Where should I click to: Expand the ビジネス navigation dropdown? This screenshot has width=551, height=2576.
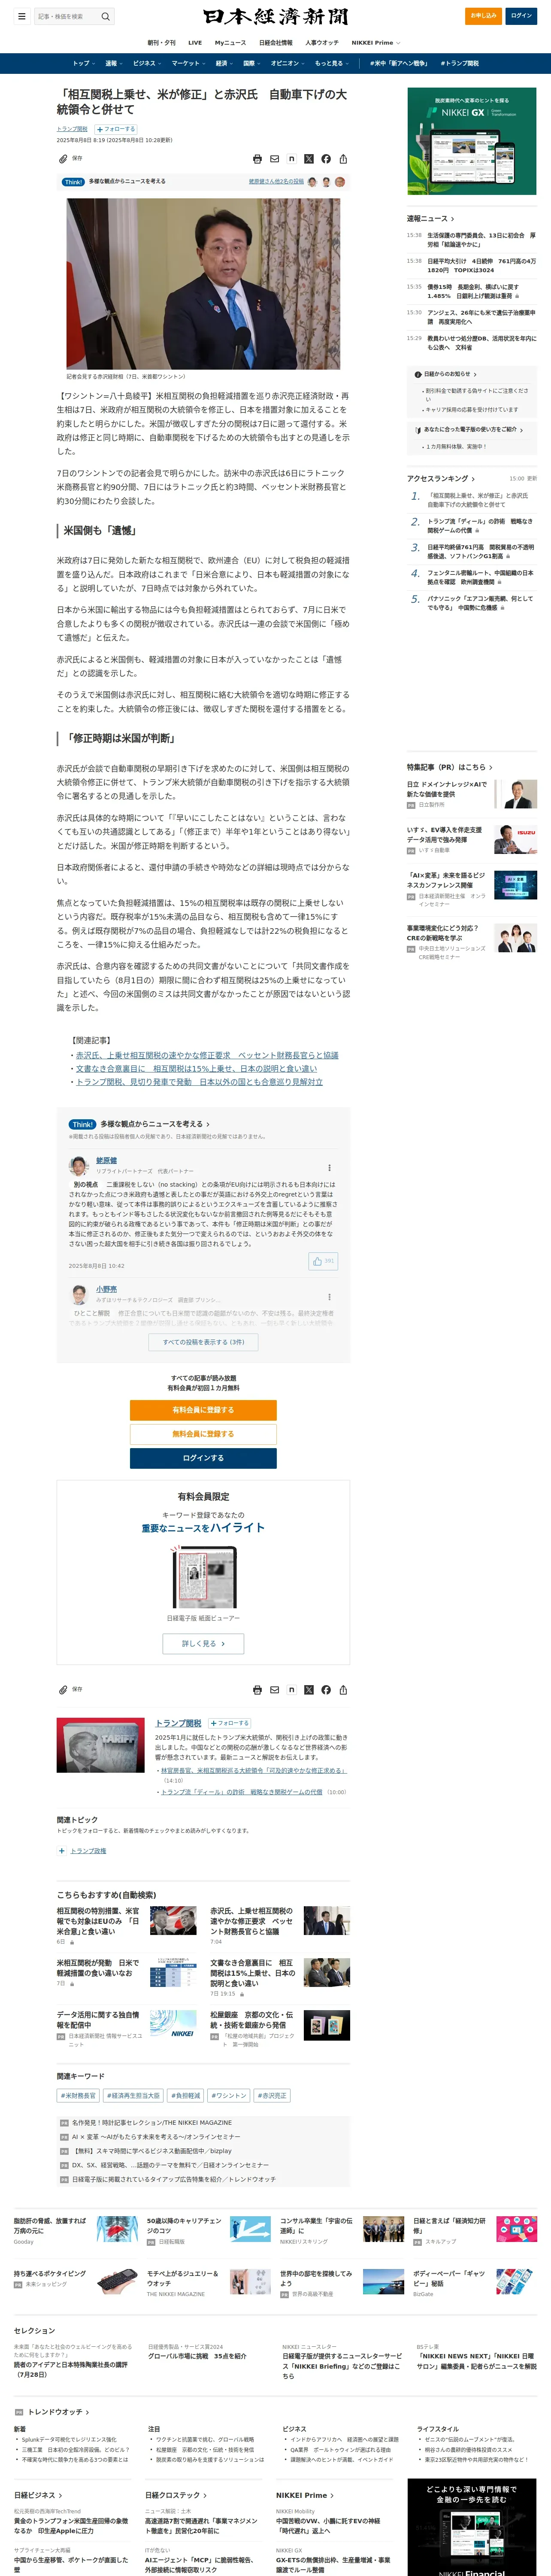coord(147,63)
